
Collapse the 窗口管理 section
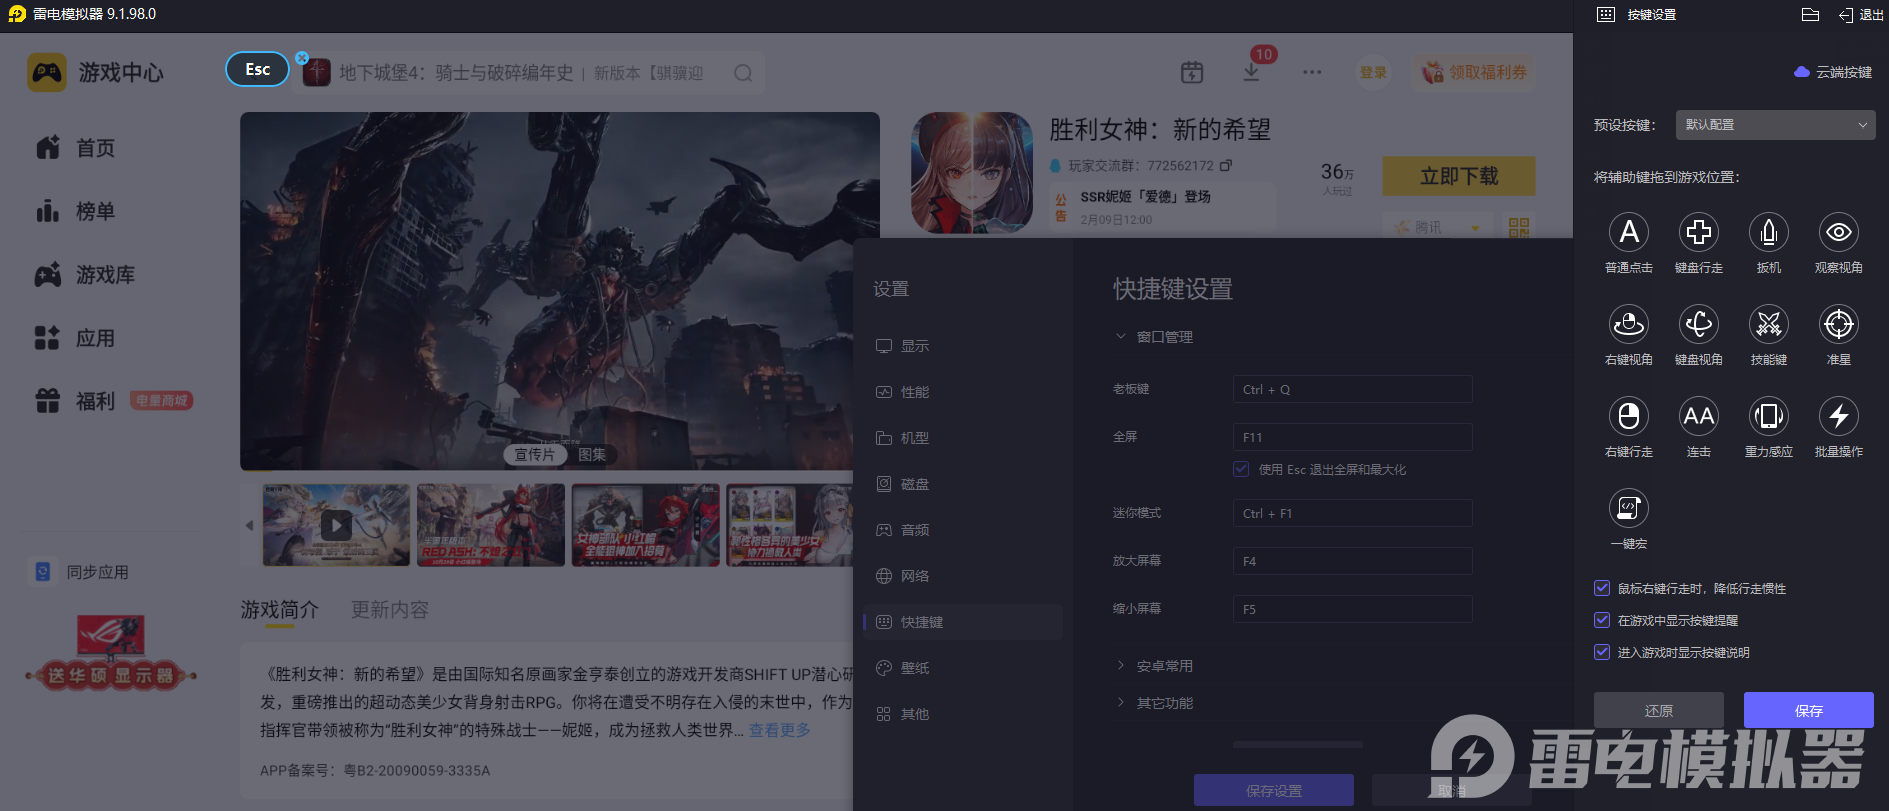tap(1164, 337)
